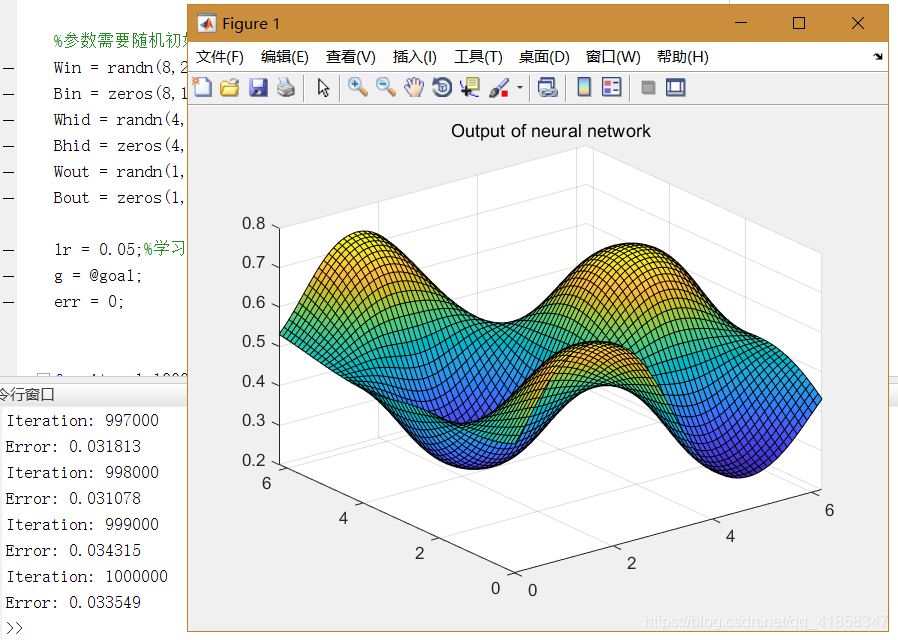Click 'Iteration: 998000' output line
Viewport: 898px width, 640px height.
(x=82, y=472)
